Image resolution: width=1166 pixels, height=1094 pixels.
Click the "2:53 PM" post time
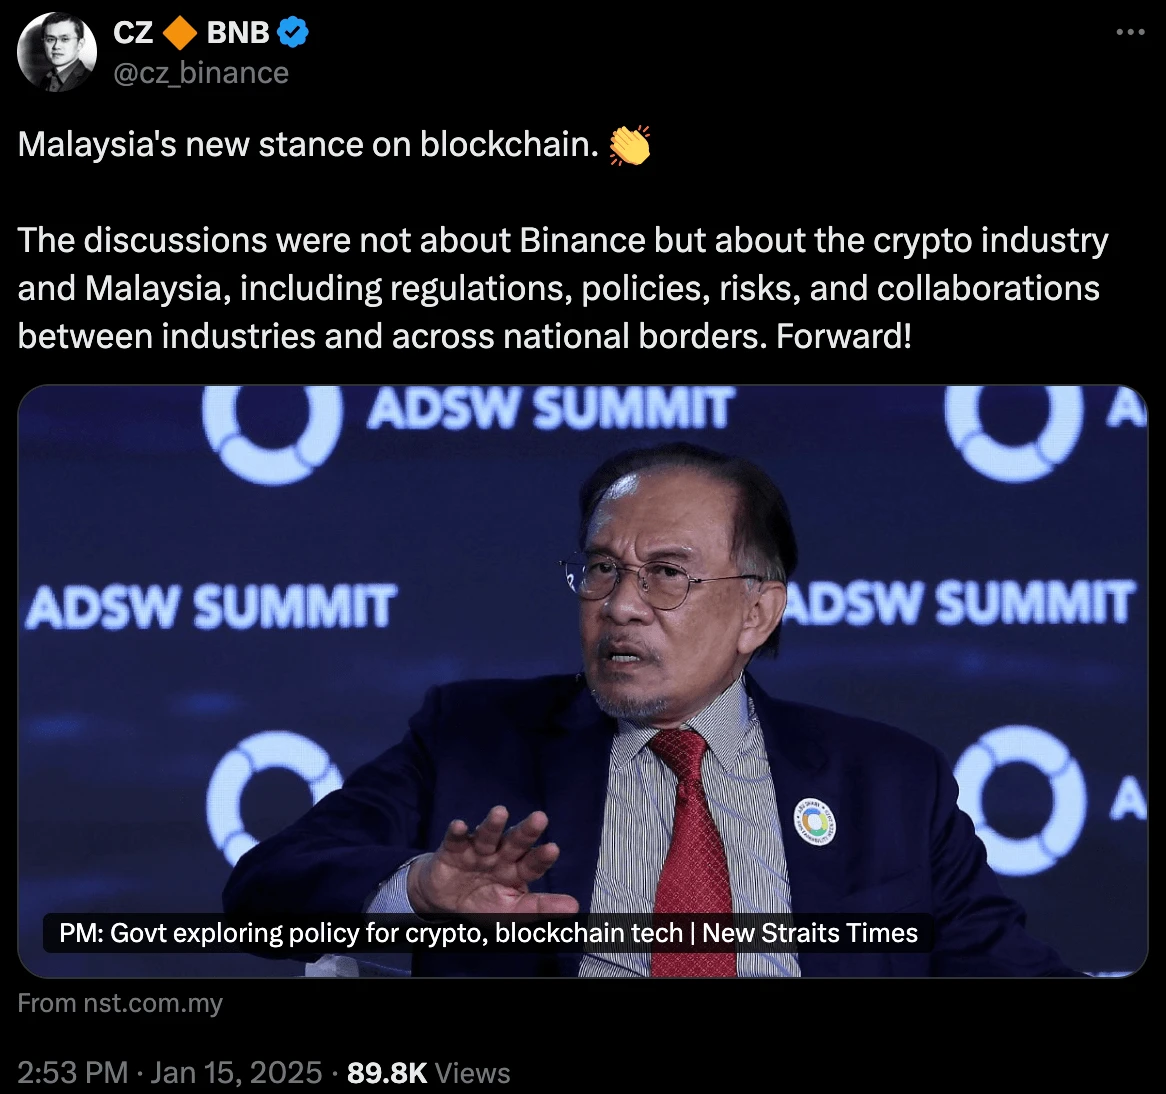pos(73,1073)
